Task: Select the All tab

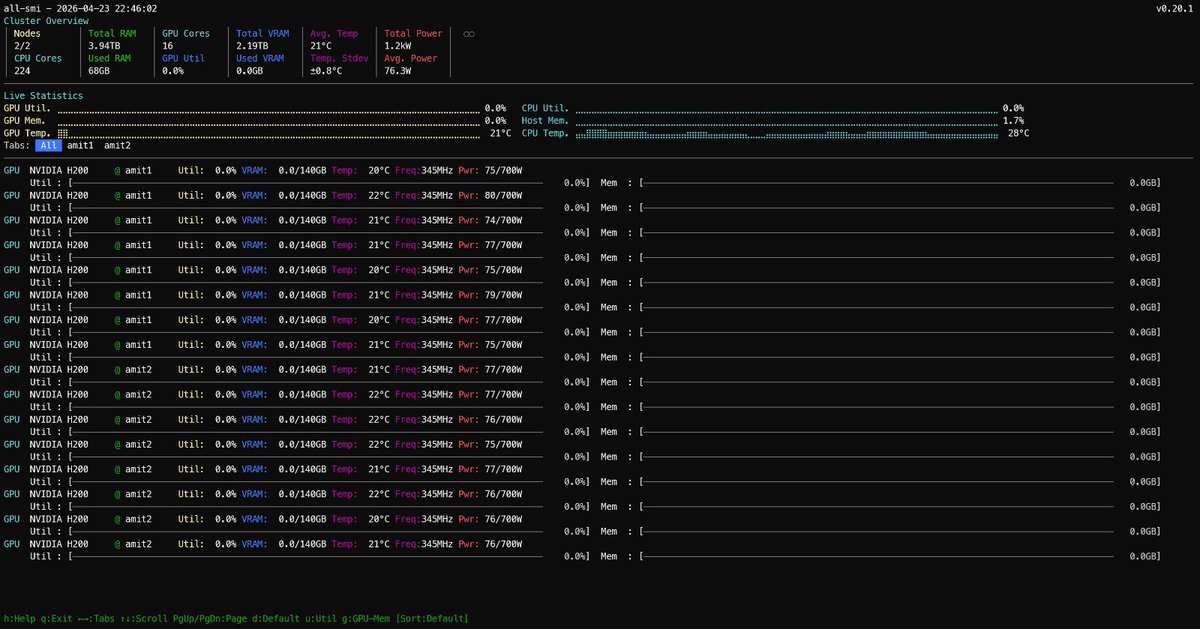Action: [49, 145]
